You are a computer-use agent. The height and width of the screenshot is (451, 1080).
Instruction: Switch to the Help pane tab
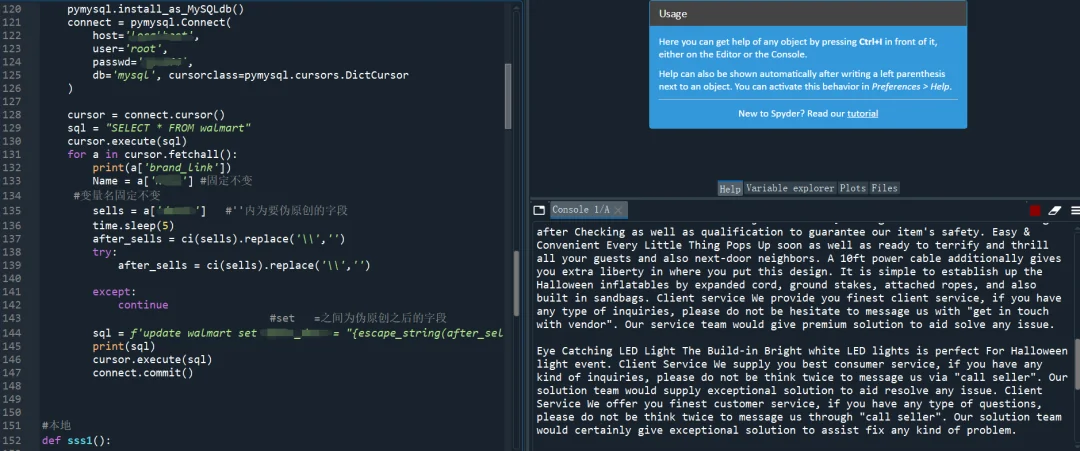coord(730,189)
